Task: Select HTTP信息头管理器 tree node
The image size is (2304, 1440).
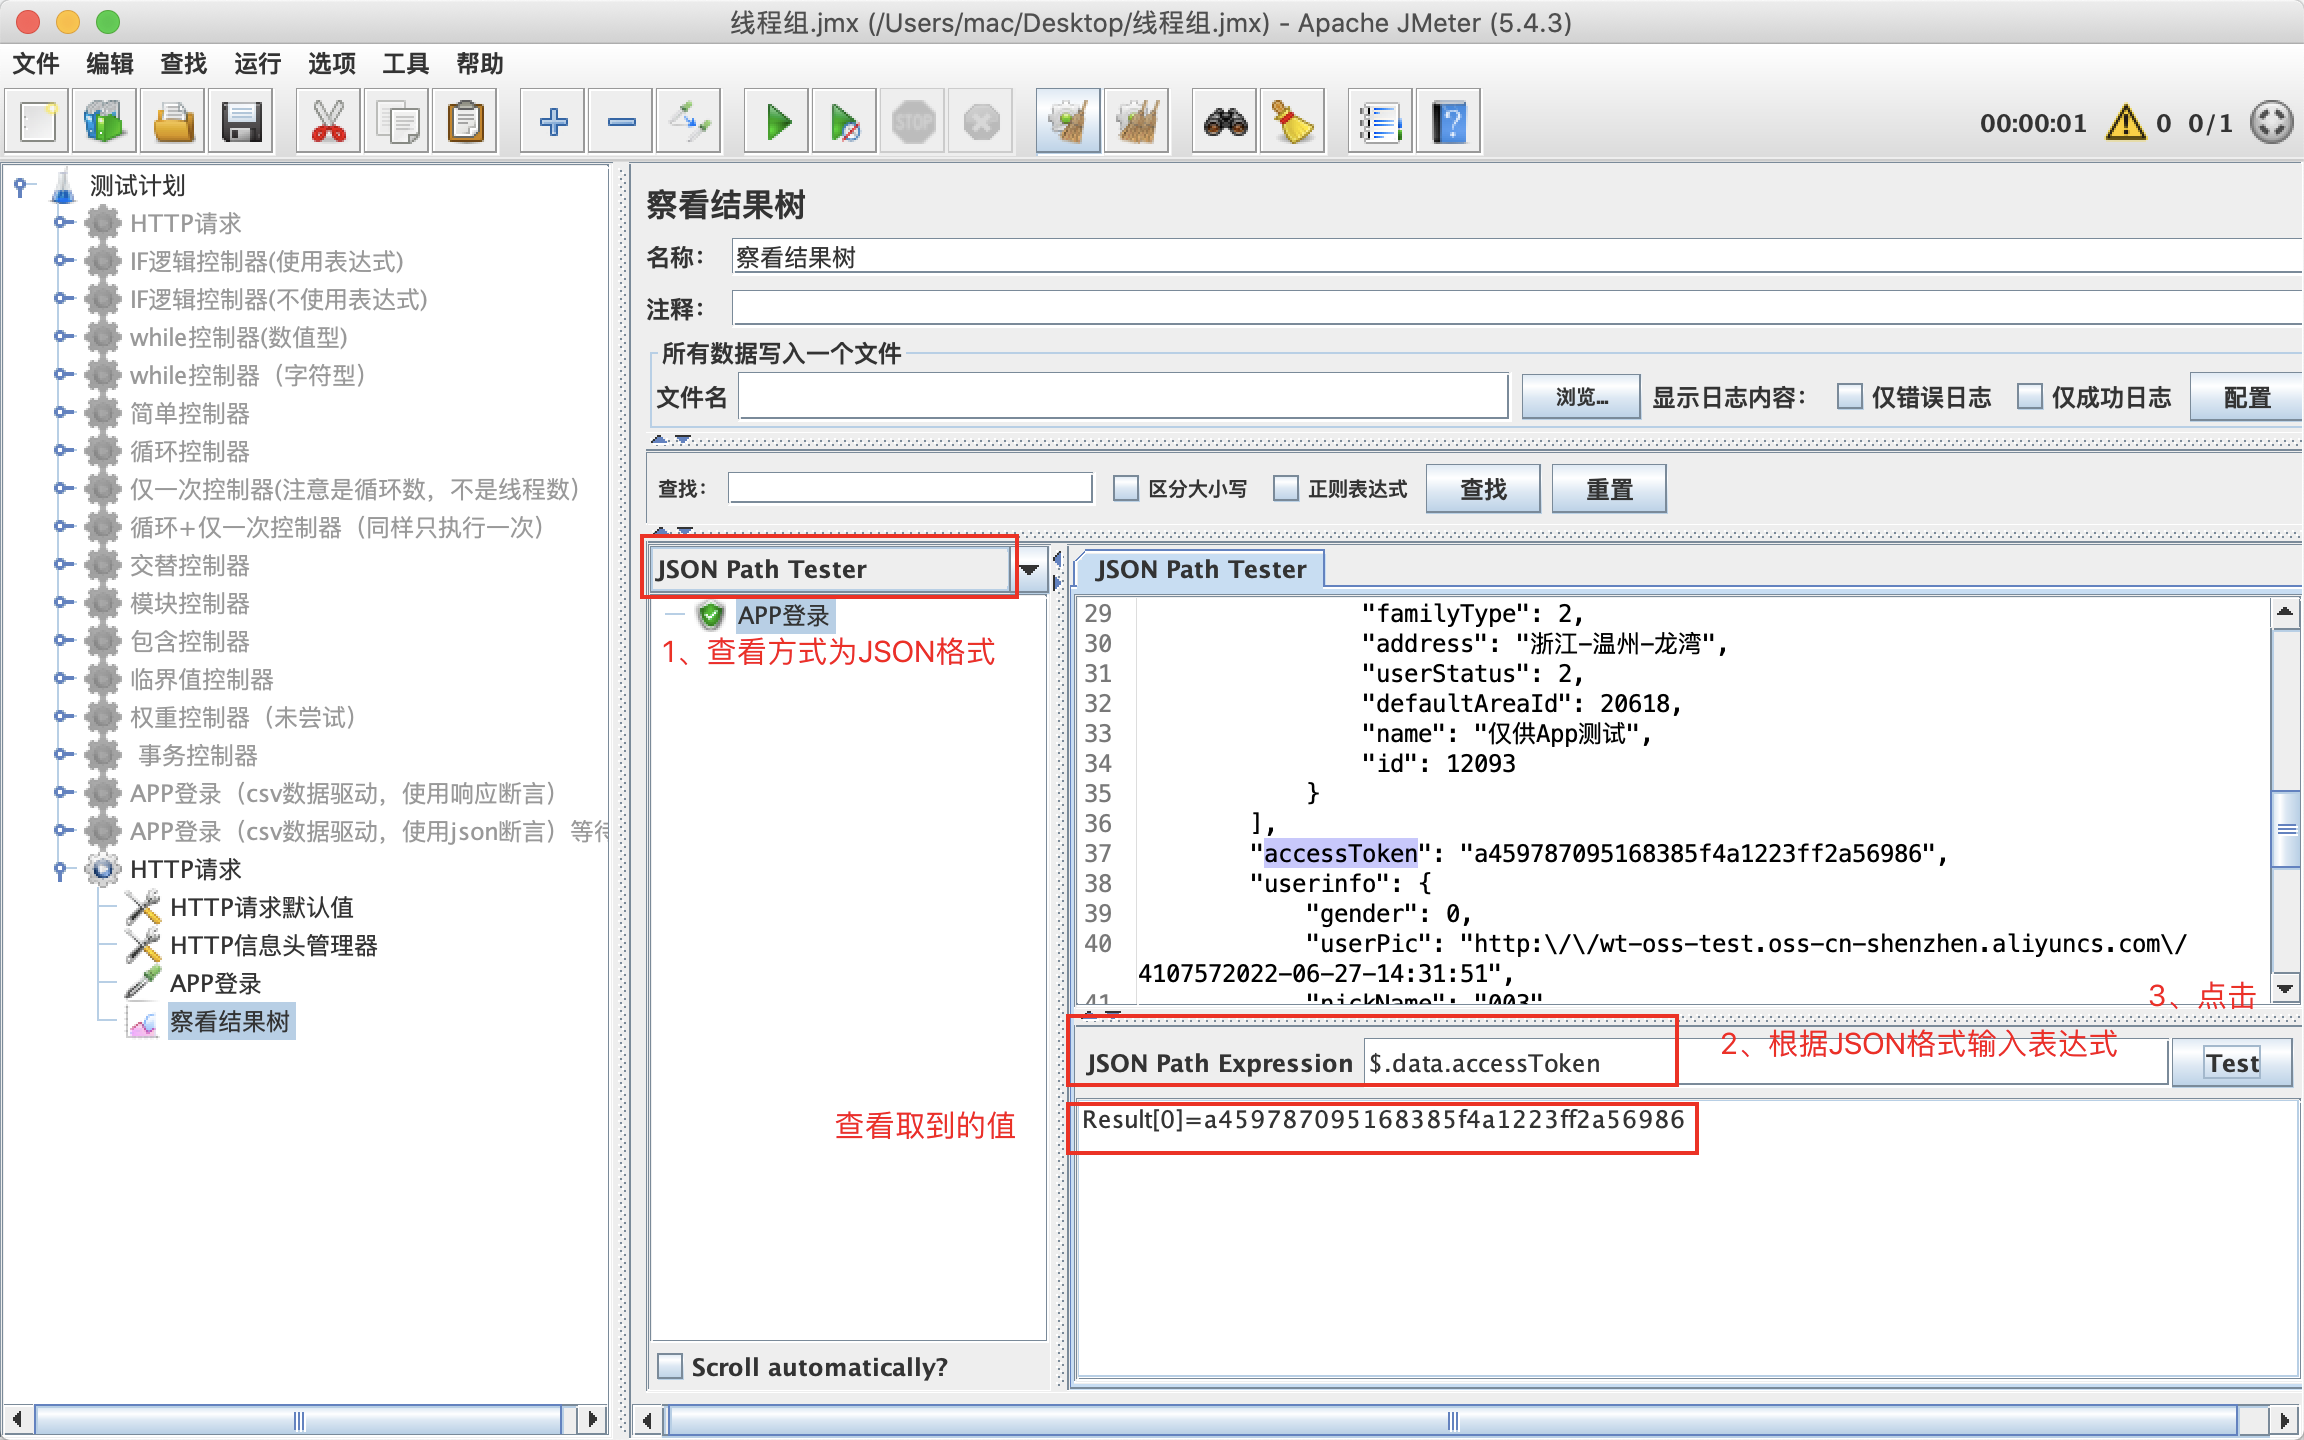Action: click(x=273, y=945)
